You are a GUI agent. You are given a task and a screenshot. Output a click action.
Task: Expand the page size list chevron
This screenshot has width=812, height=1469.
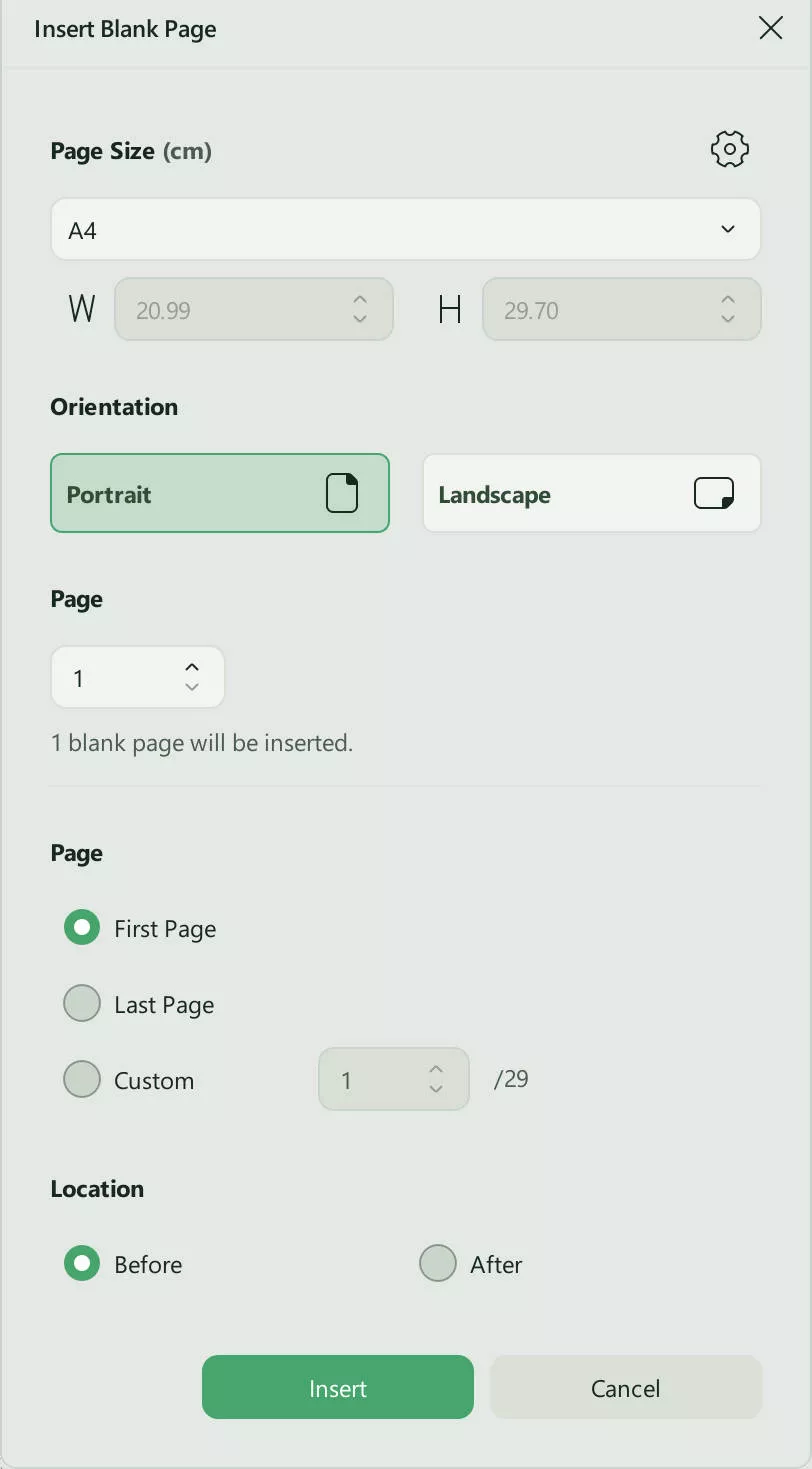[728, 229]
